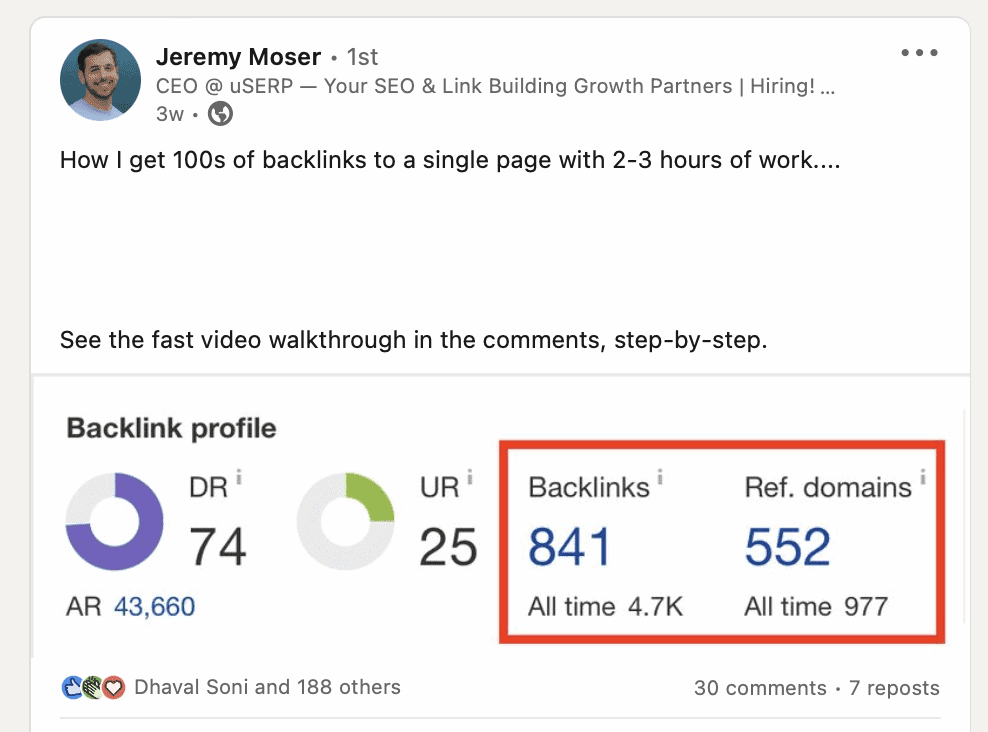Click the 841 backlinks number
The width and height of the screenshot is (988, 732).
(570, 546)
